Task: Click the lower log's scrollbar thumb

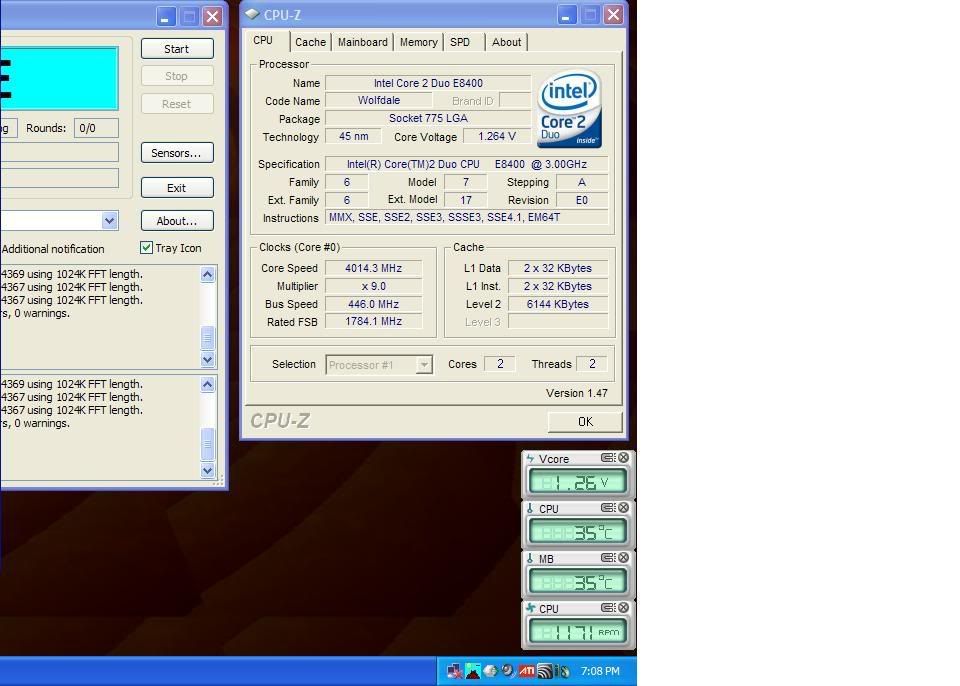Action: 208,444
